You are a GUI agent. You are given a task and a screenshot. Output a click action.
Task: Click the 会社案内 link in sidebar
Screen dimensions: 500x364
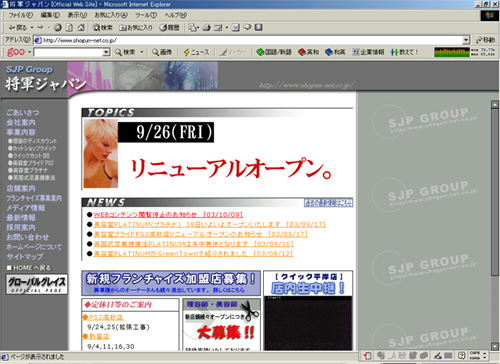(21, 122)
